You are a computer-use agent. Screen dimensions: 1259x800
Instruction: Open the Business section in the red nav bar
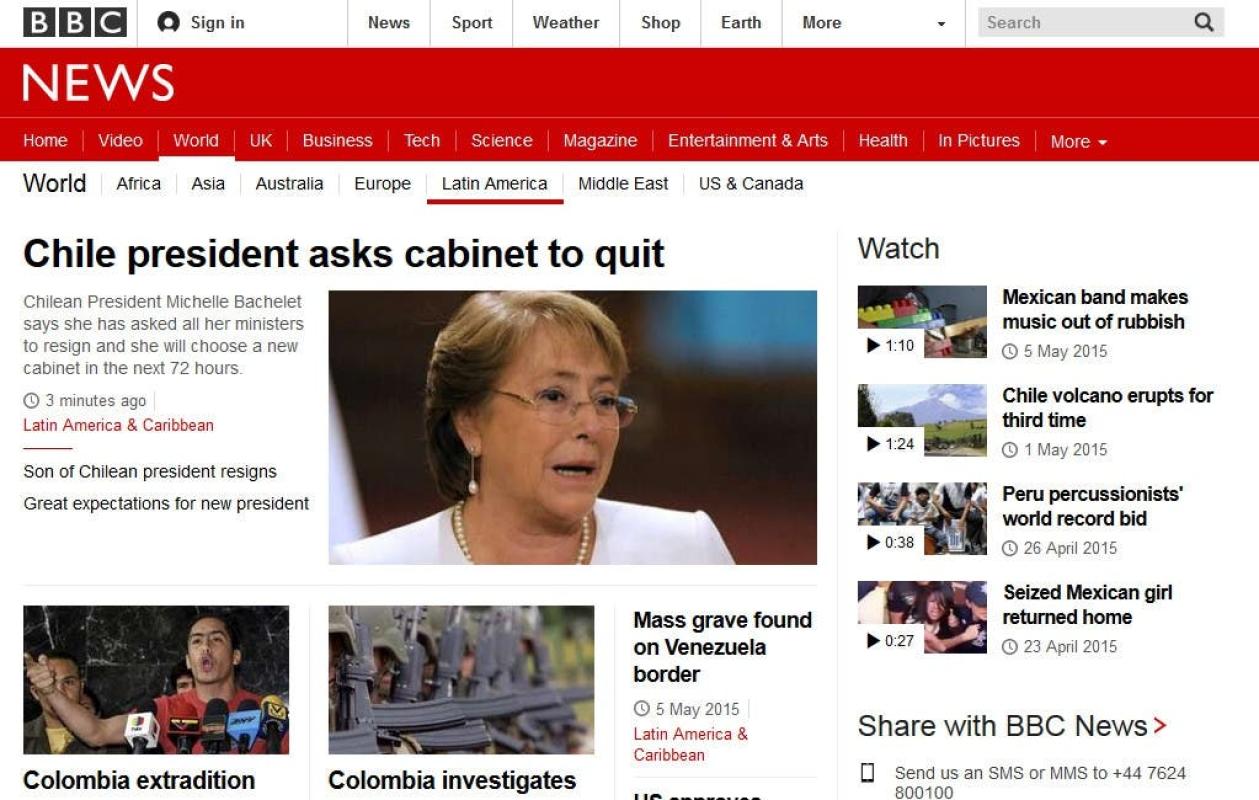point(337,140)
